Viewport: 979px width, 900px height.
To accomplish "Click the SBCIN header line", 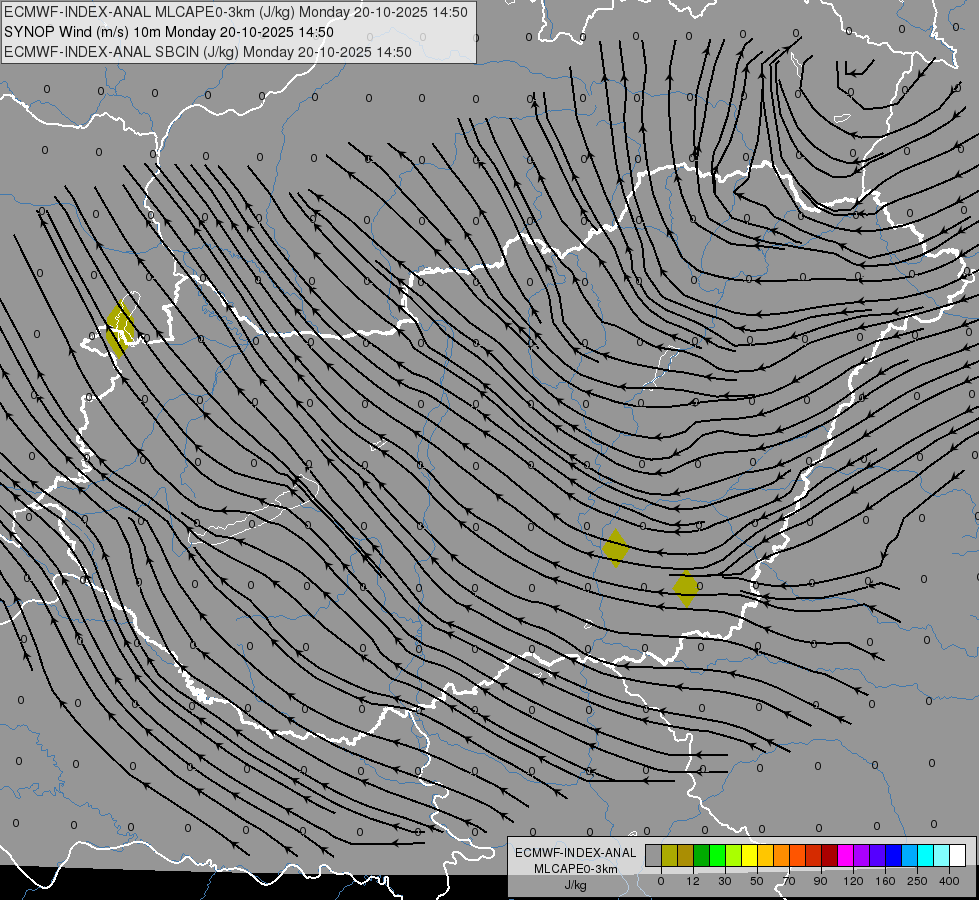I will click(x=208, y=52).
